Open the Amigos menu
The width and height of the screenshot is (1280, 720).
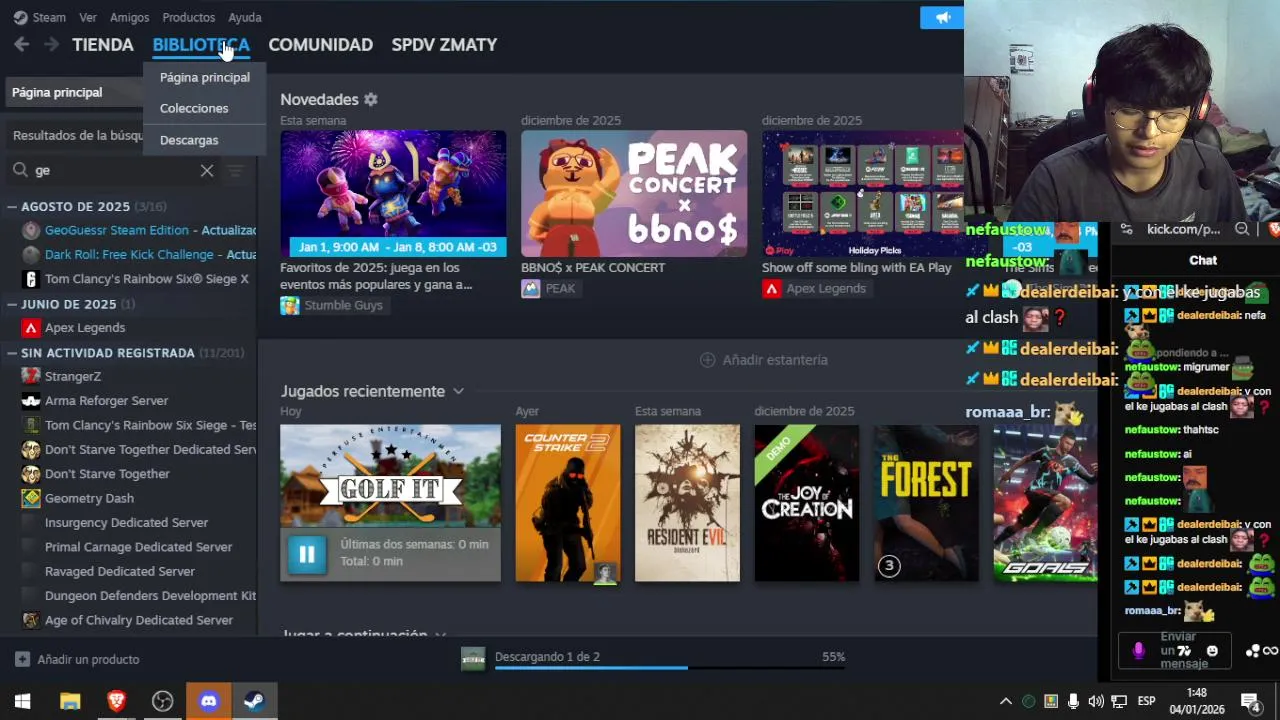pos(130,17)
